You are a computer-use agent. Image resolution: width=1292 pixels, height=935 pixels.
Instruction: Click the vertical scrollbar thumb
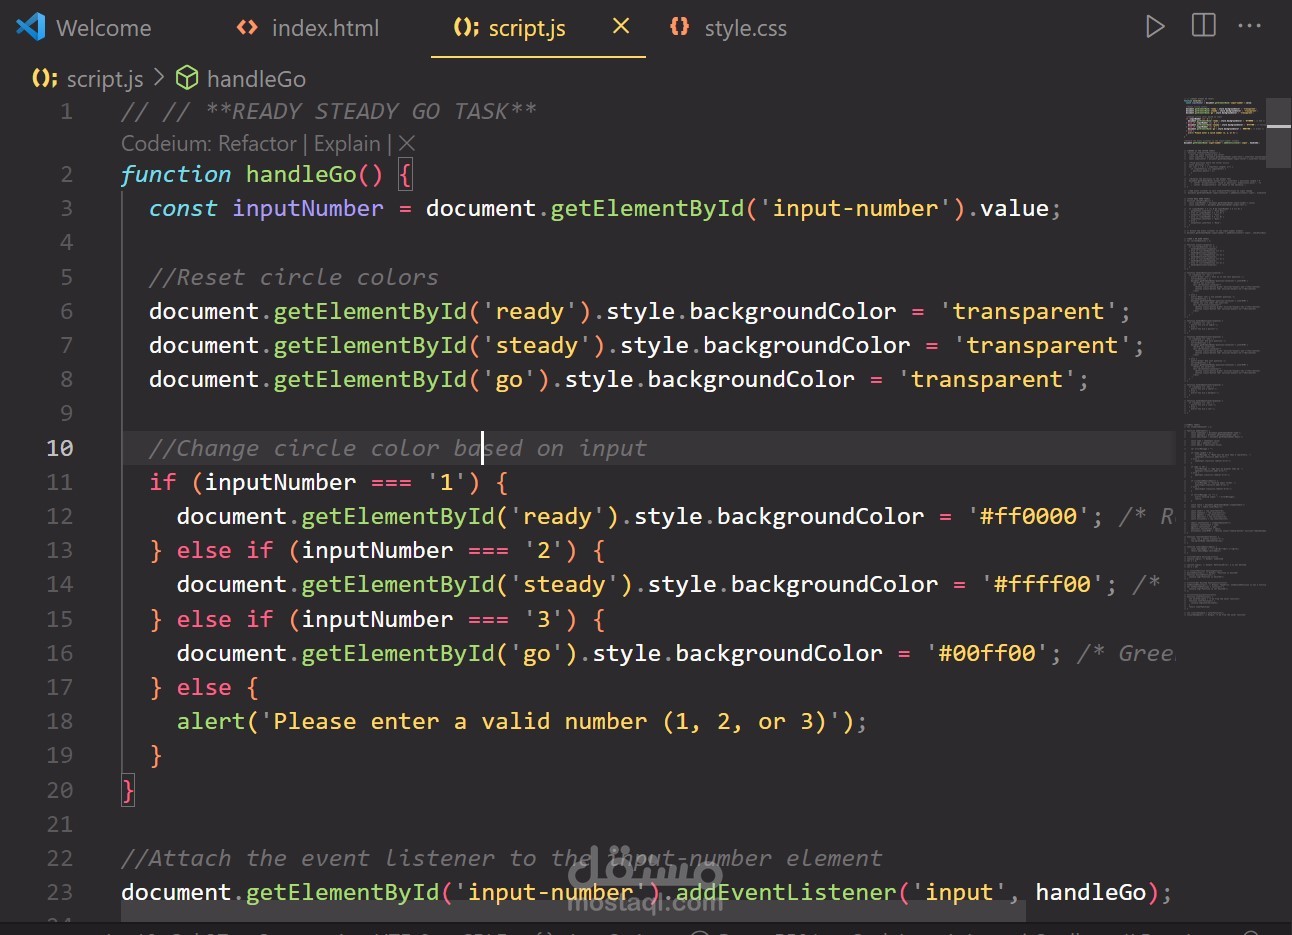pos(1279,132)
